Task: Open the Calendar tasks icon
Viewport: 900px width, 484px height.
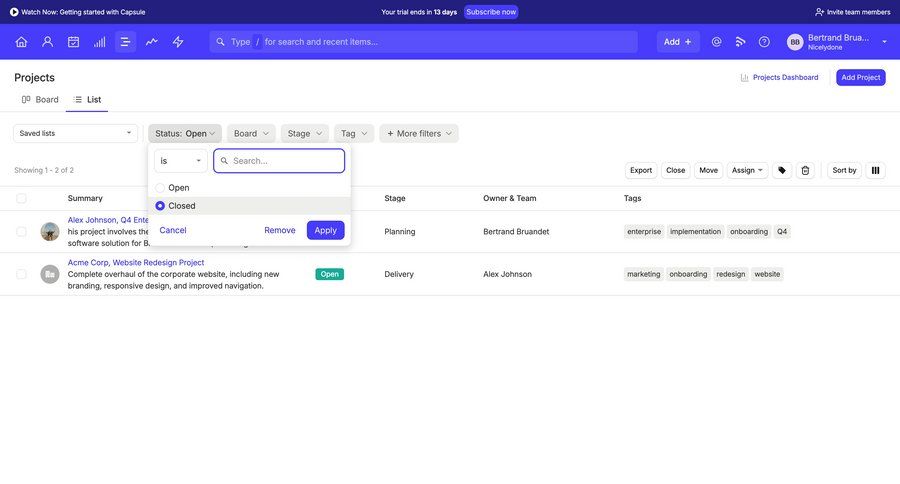Action: pyautogui.click(x=73, y=42)
